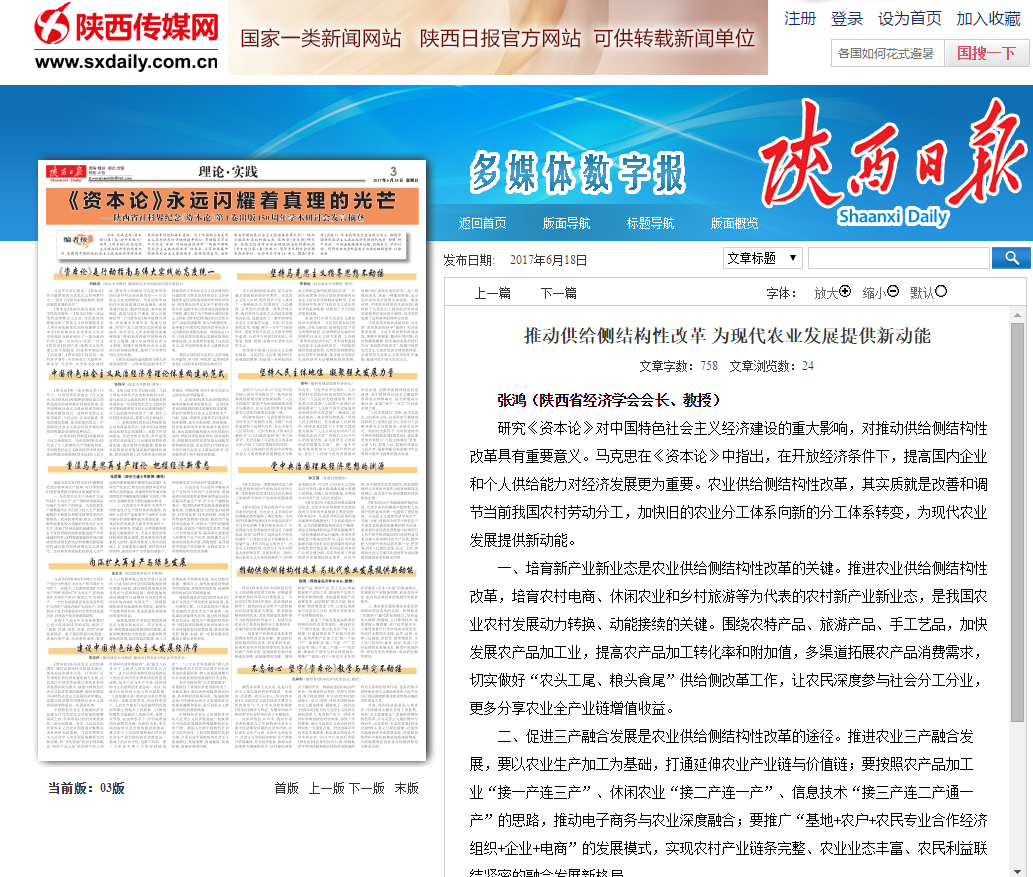The image size is (1033, 877).
Task: Click the enlarge font plus icon
Action: click(845, 292)
